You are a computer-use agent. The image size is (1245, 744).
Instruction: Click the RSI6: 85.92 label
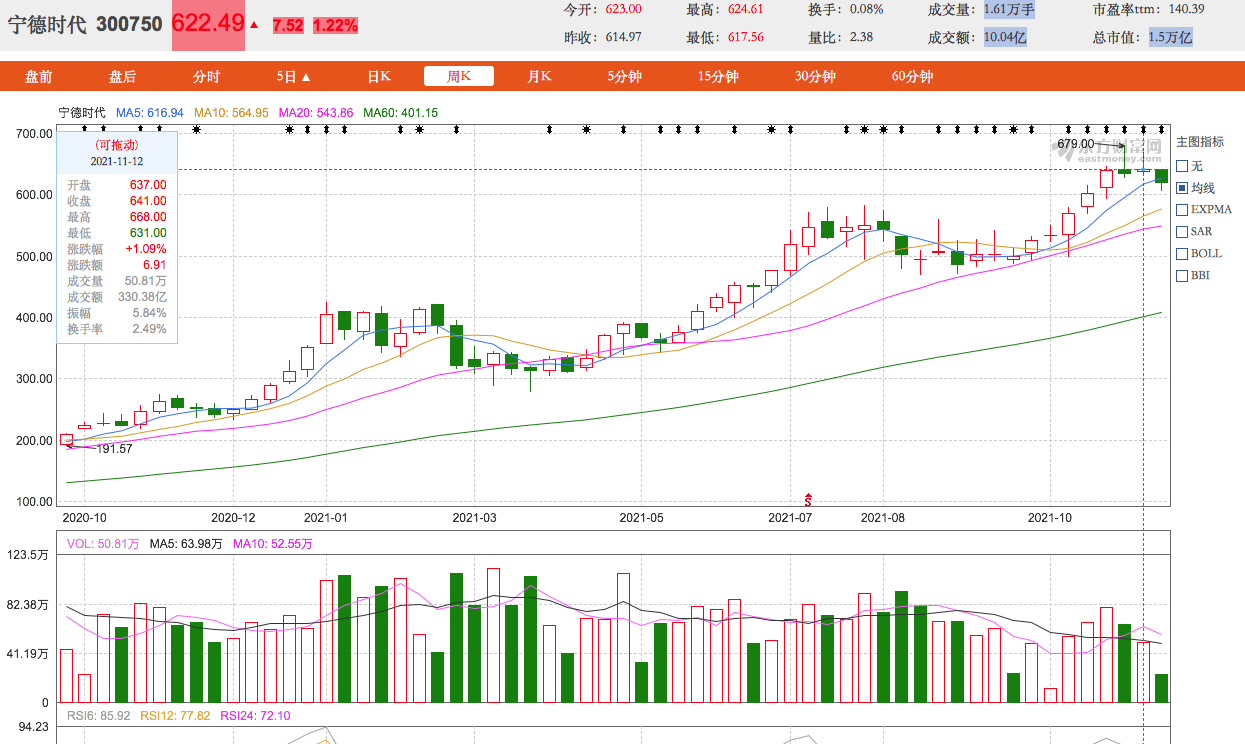[99, 716]
